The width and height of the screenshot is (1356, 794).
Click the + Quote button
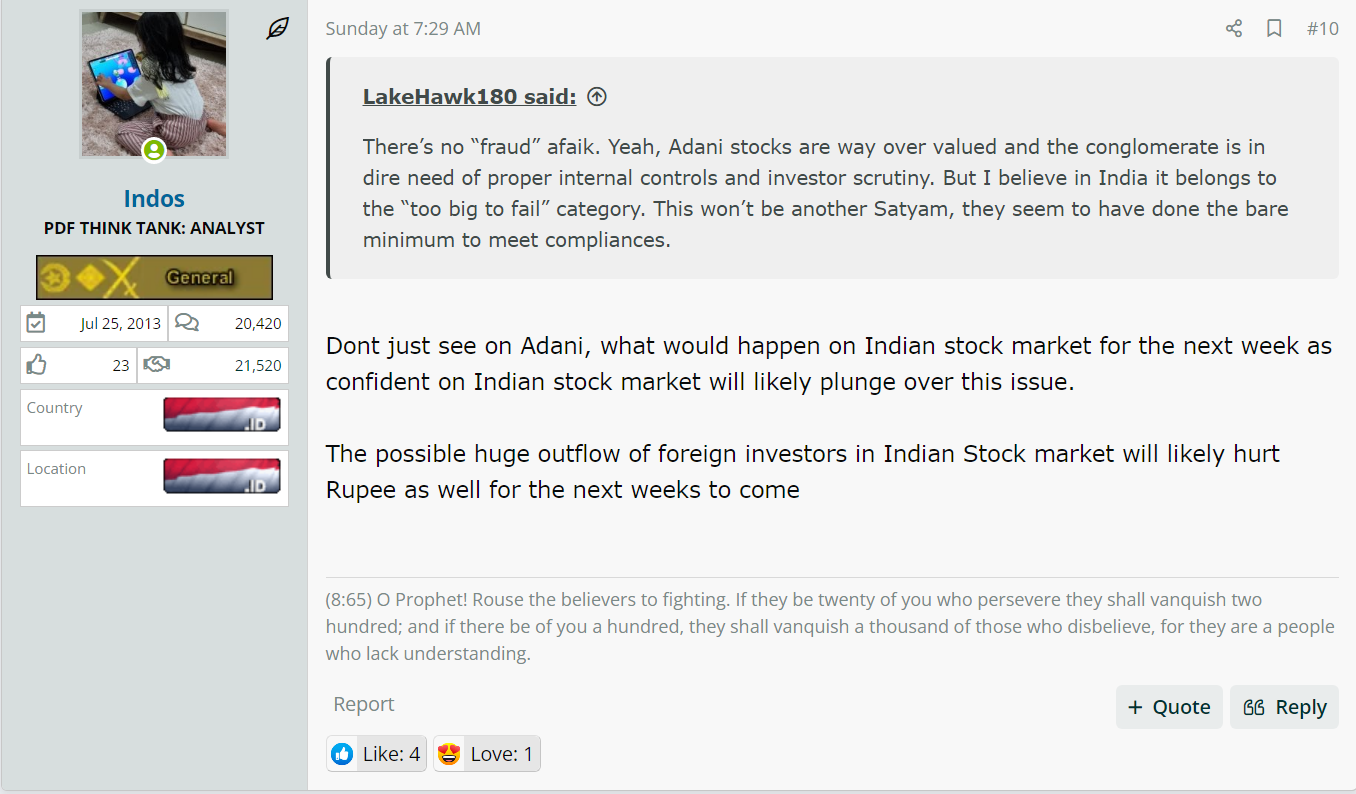[x=1169, y=707]
